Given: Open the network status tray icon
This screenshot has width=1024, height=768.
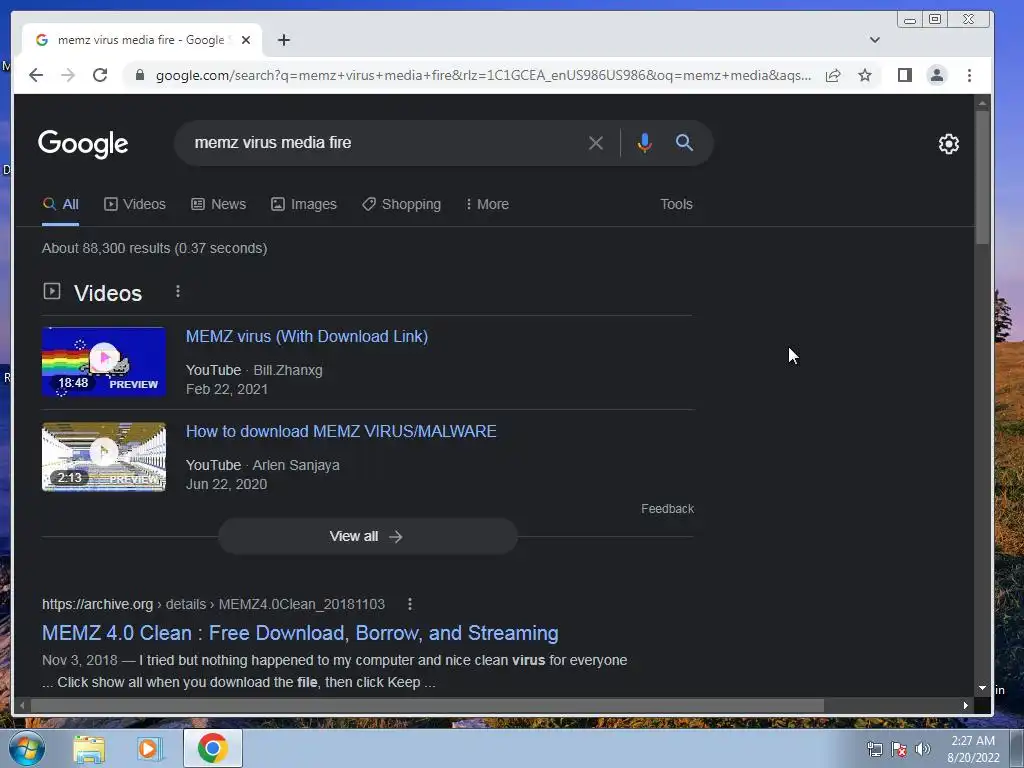Looking at the screenshot, I should 874,749.
